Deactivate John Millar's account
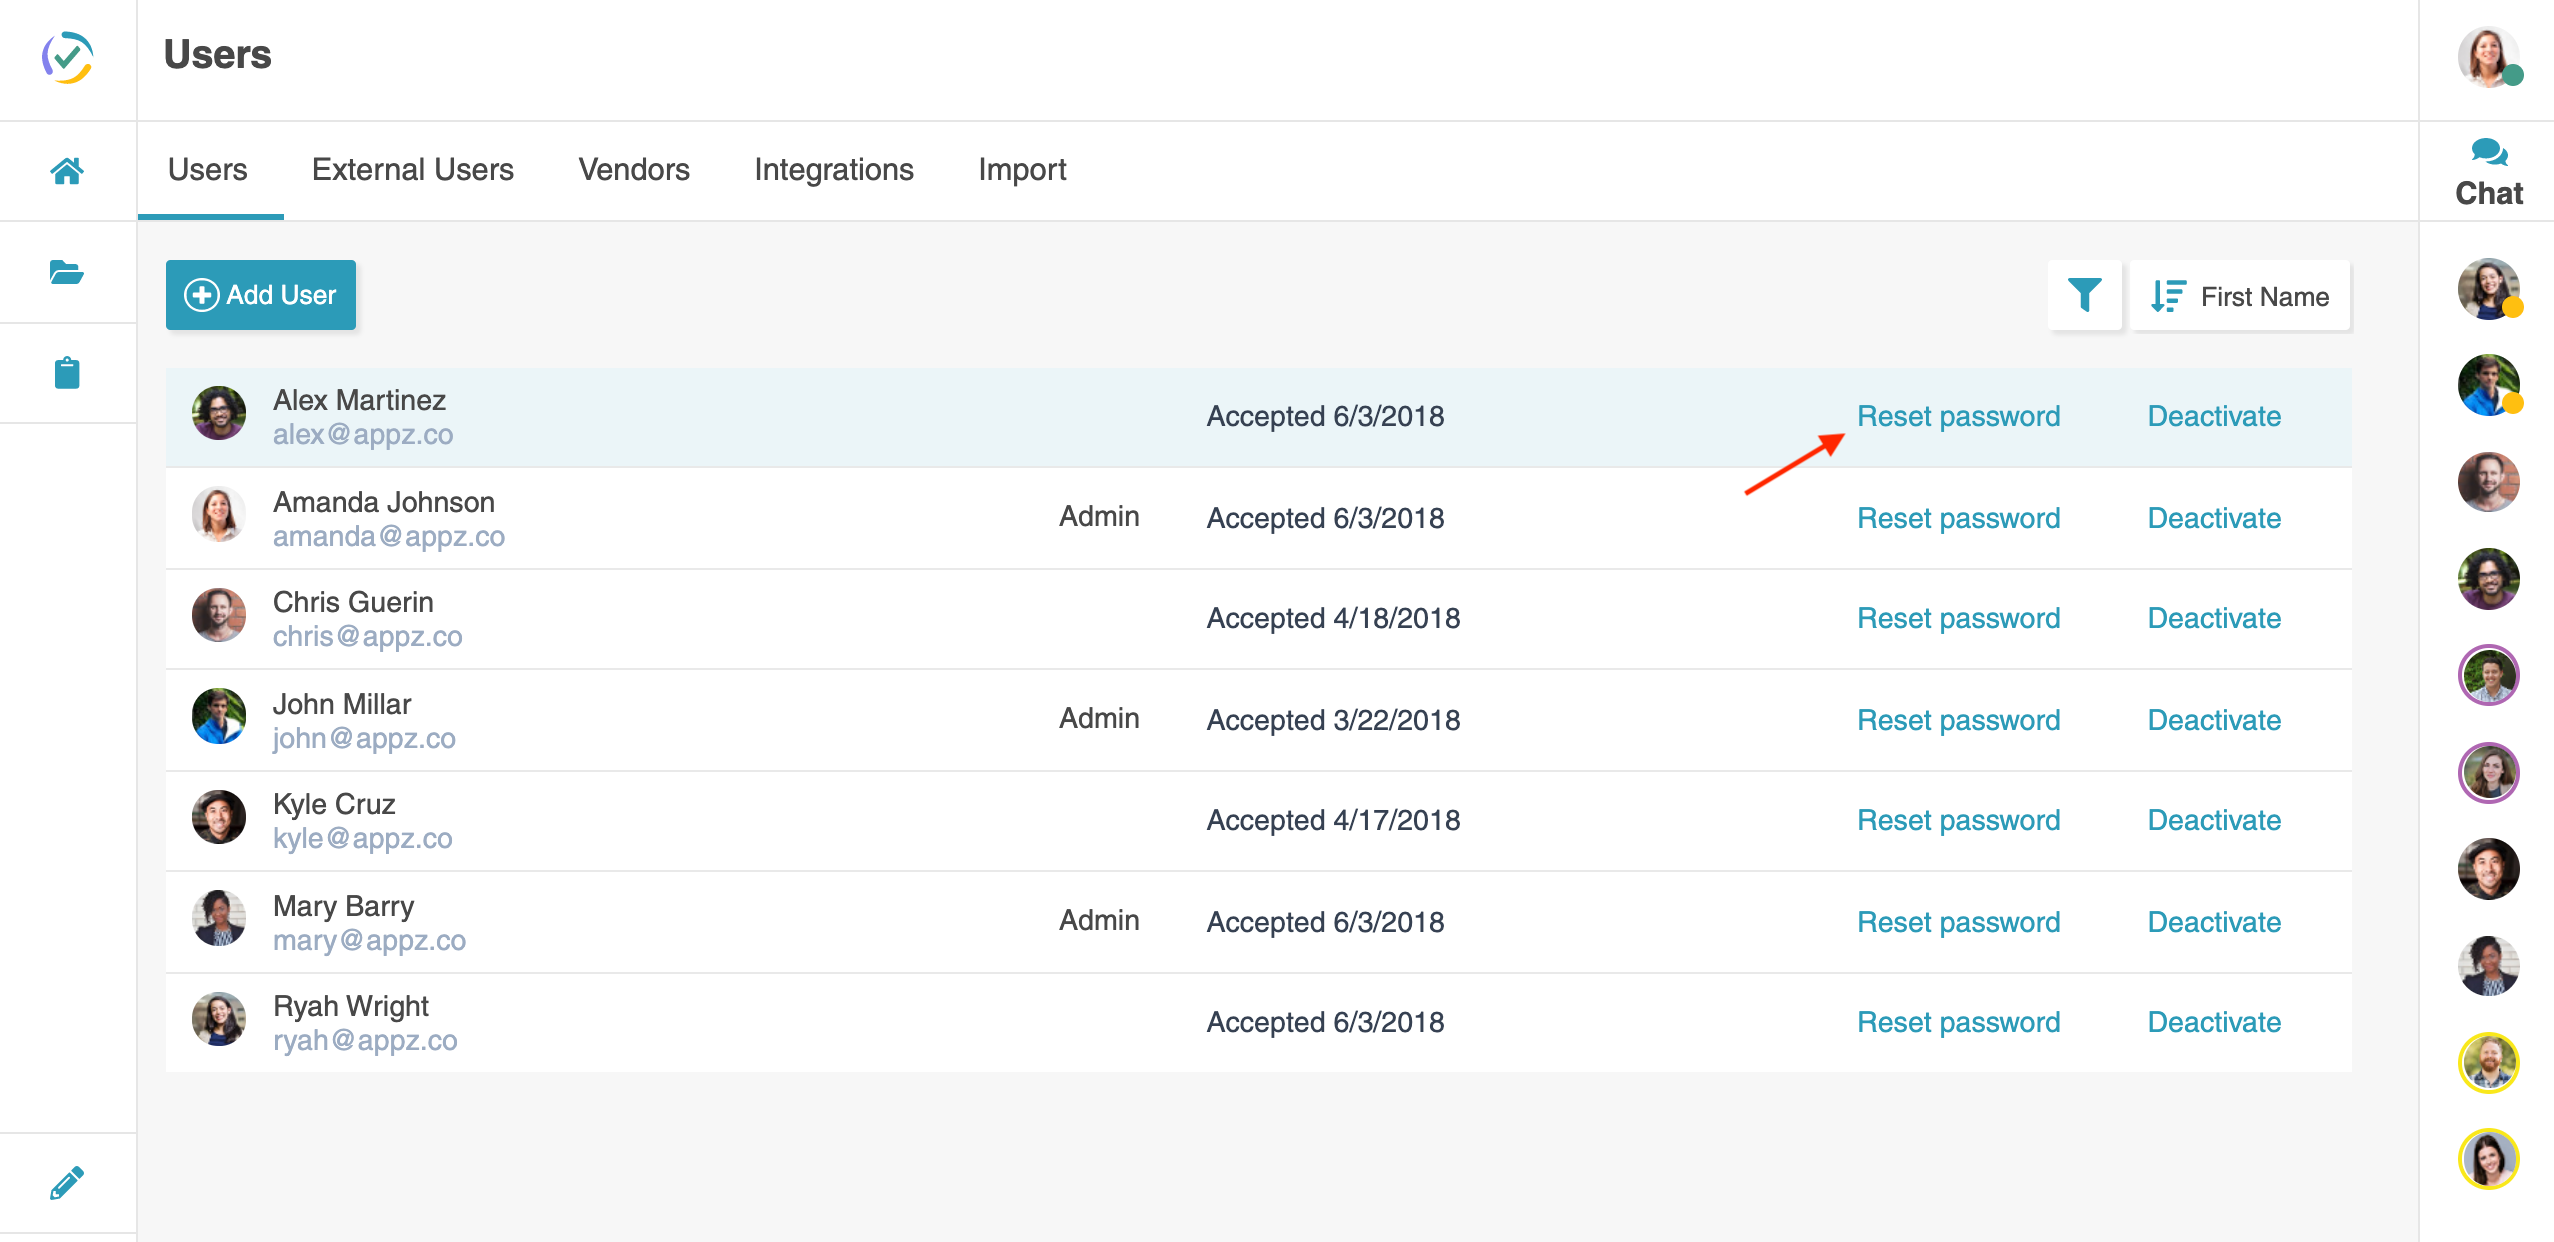The height and width of the screenshot is (1242, 2554). point(2213,719)
